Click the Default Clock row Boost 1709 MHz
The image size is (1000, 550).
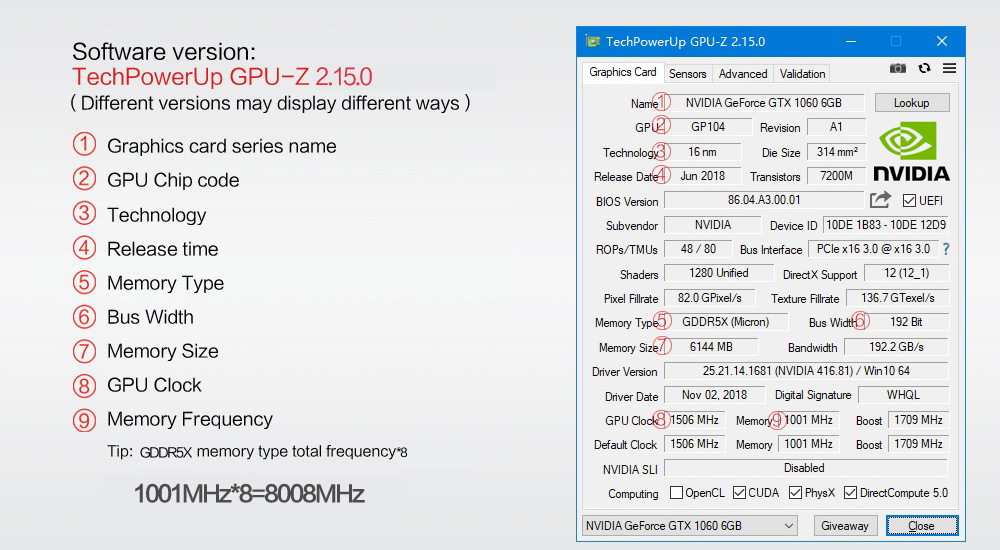pos(918,444)
